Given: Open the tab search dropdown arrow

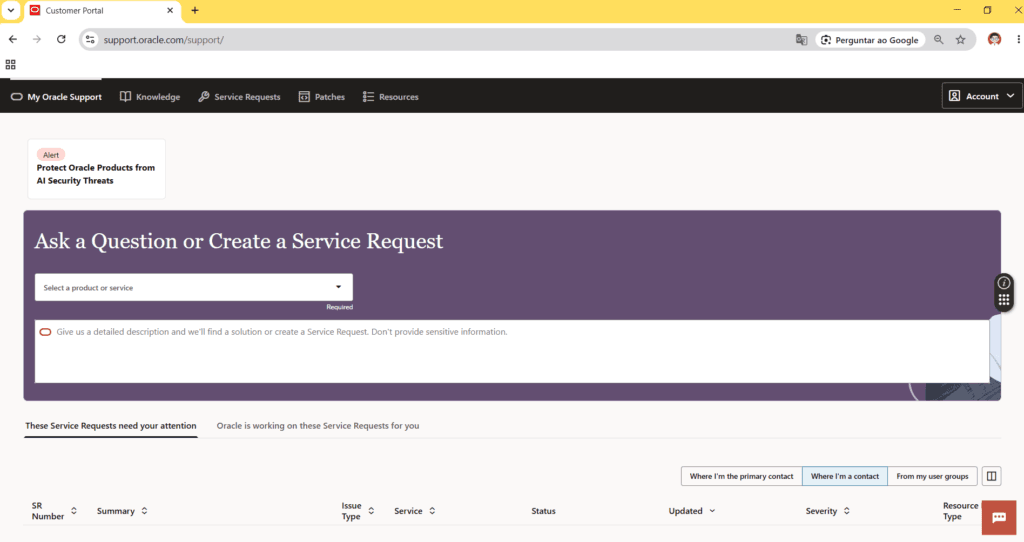Looking at the screenshot, I should pos(11,10).
